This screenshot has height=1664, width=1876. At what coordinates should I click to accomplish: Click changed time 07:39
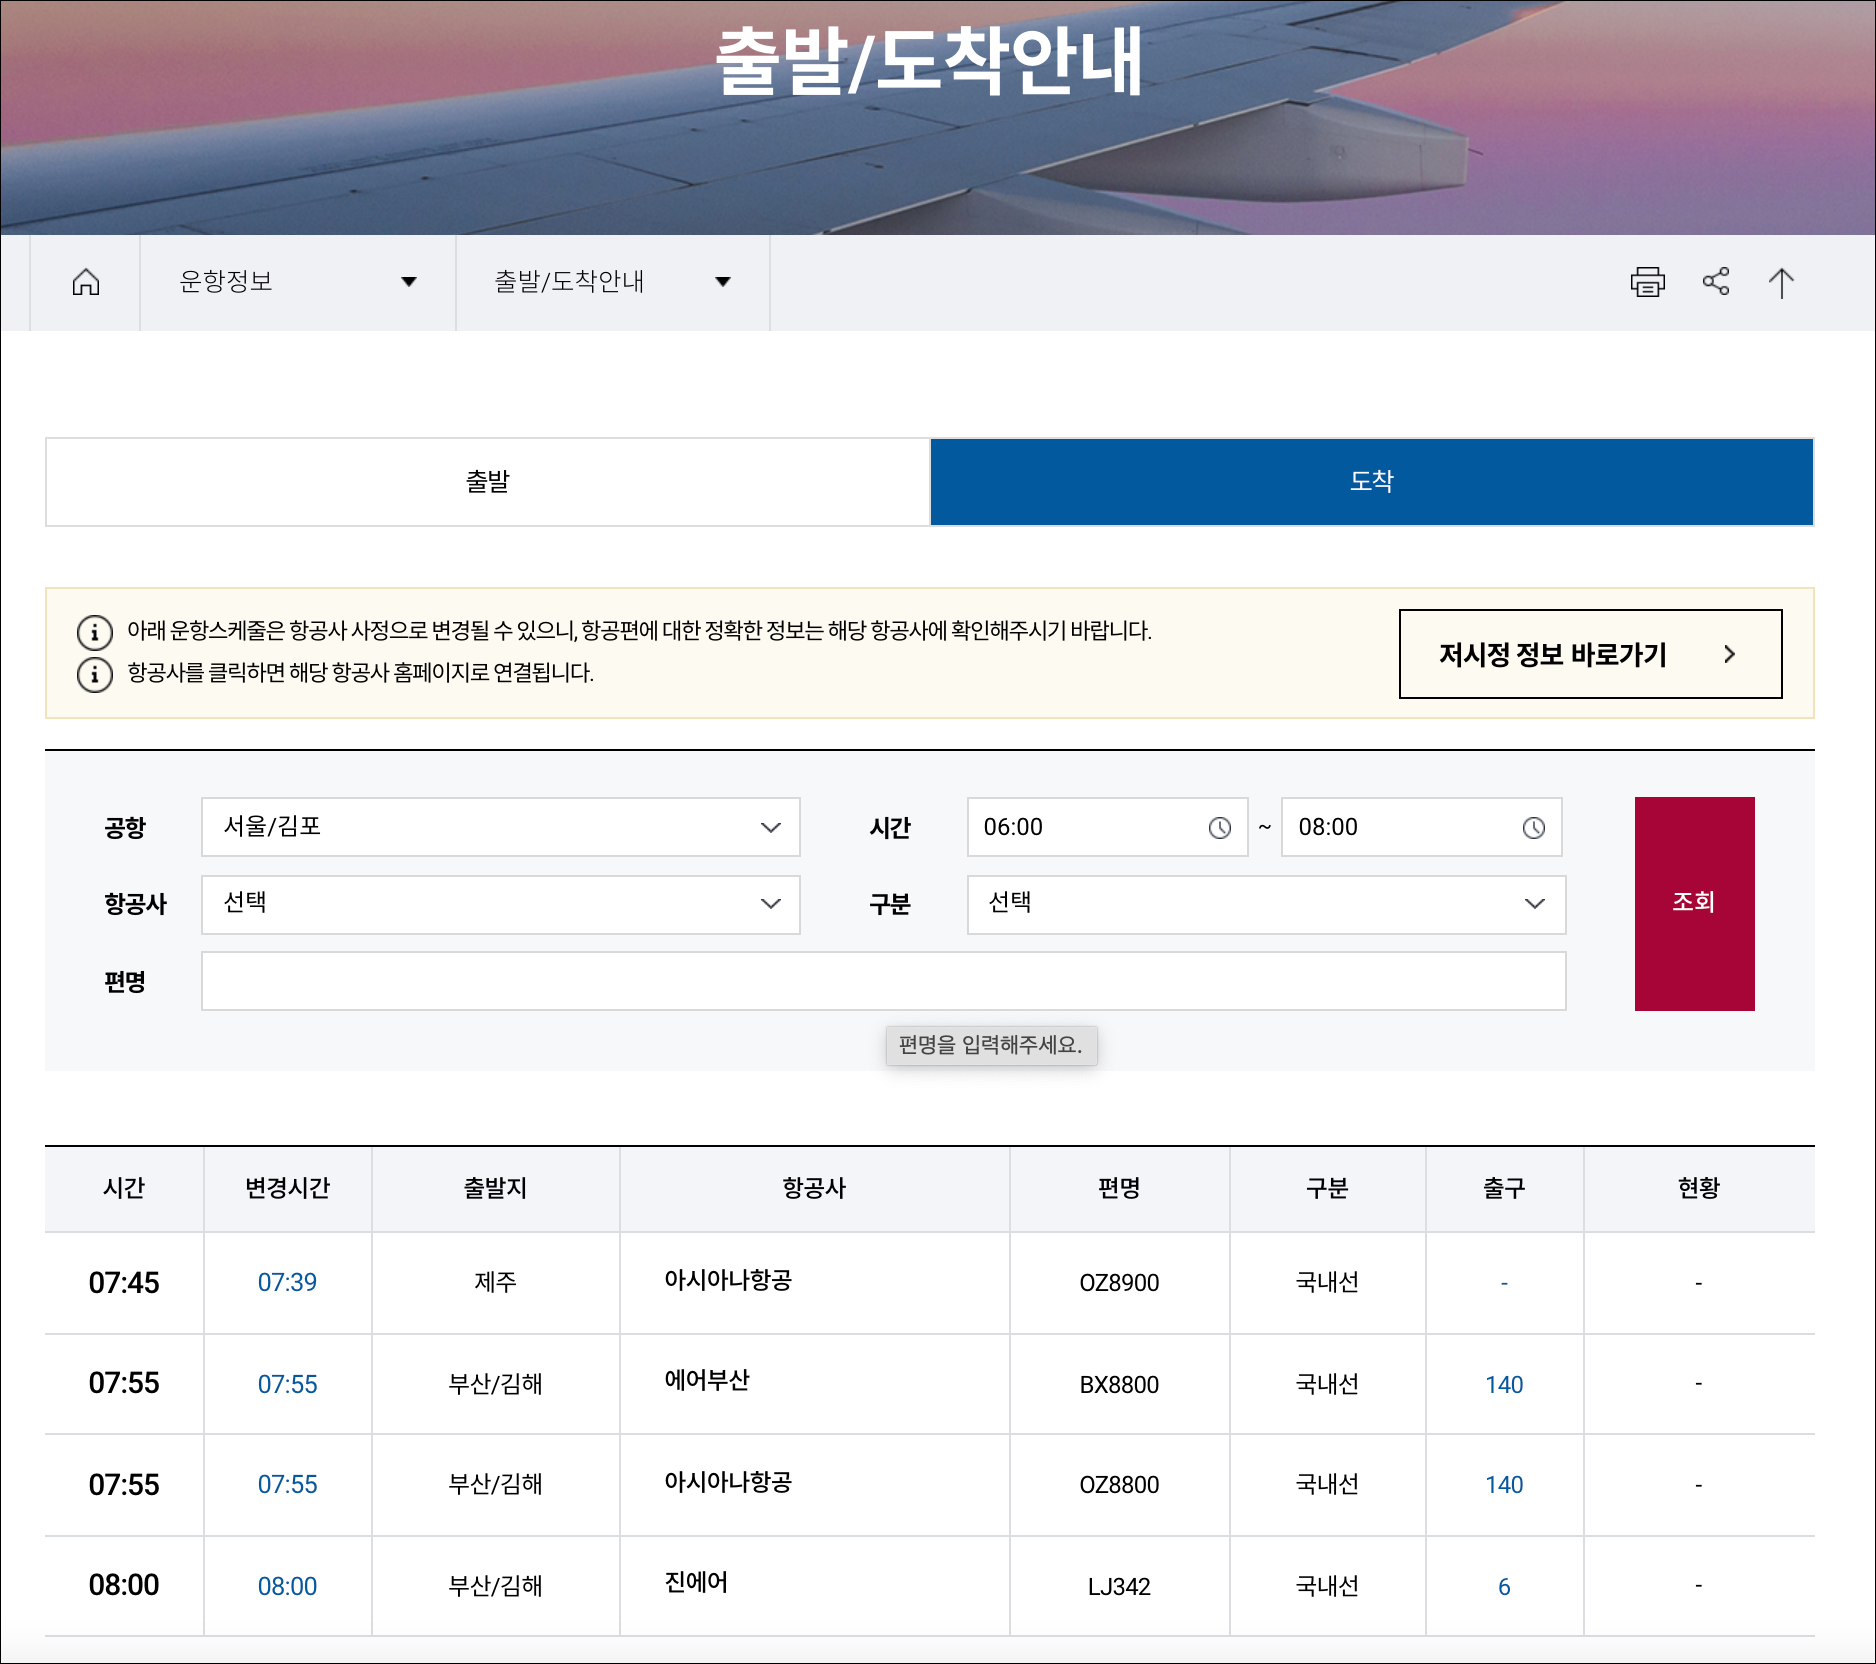pos(287,1282)
